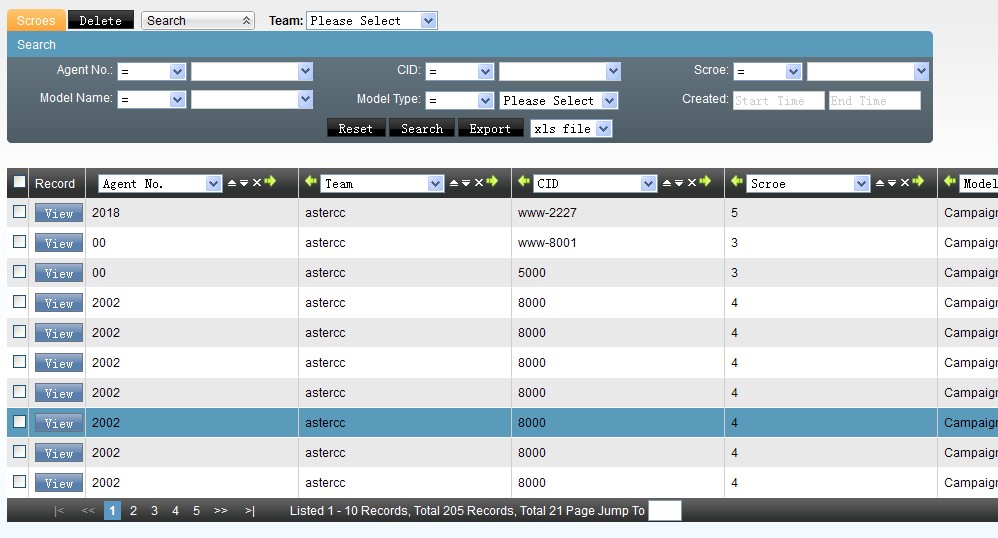View the record for CID 5000
Image resolution: width=998 pixels, height=538 pixels.
click(59, 273)
